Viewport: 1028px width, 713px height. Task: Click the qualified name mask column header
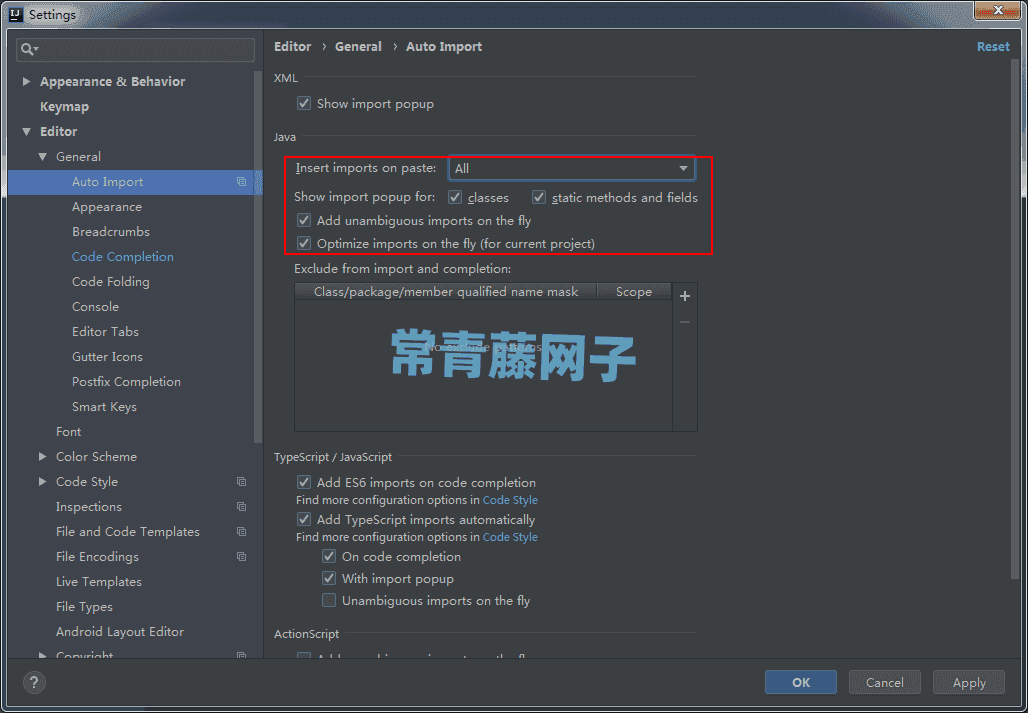[446, 292]
